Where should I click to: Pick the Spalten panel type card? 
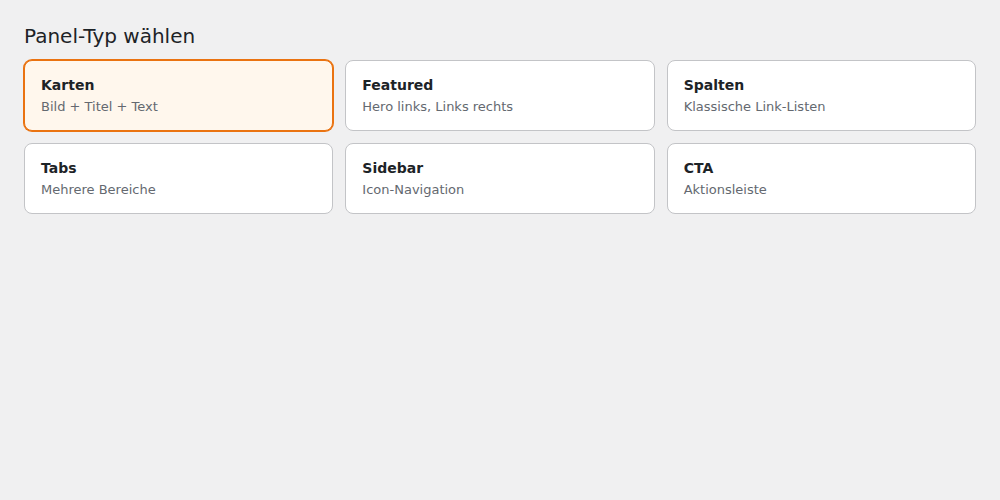point(821,96)
